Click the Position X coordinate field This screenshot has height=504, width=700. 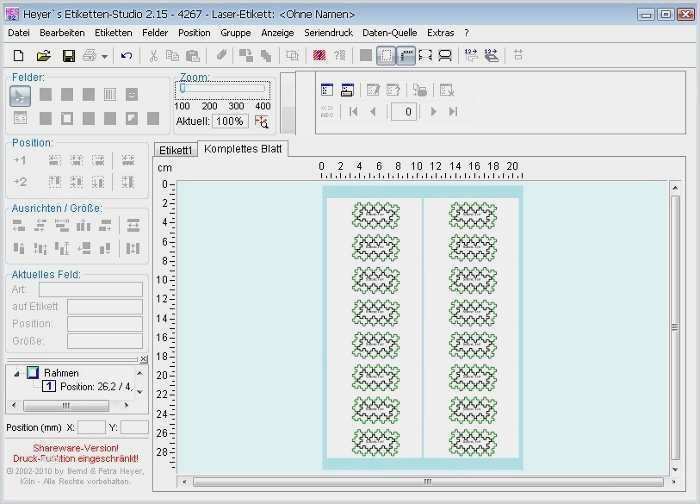click(x=92, y=427)
